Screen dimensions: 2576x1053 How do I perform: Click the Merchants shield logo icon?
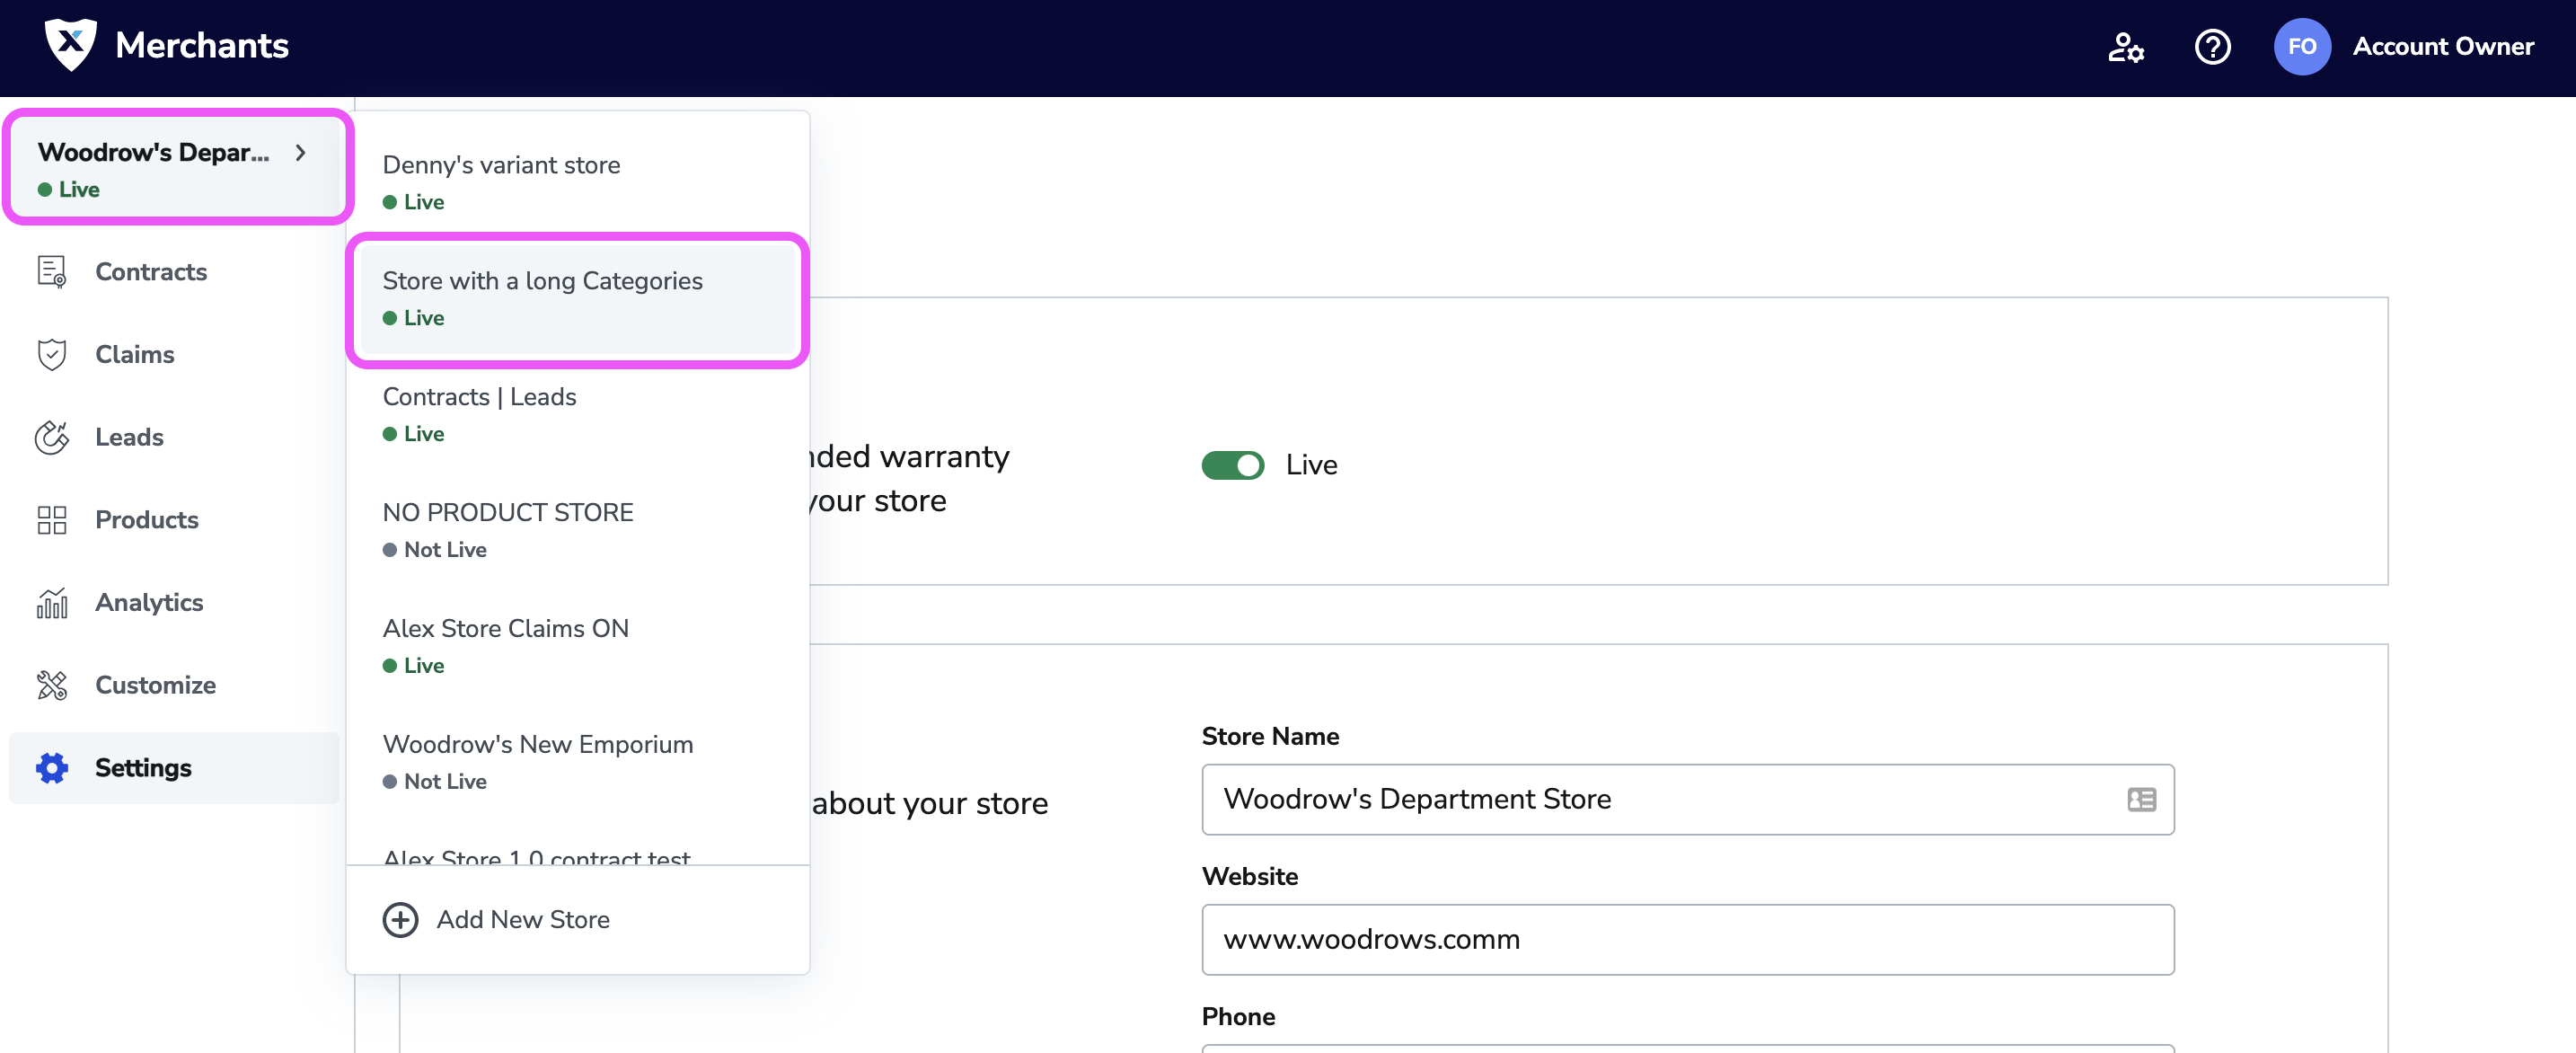70,45
